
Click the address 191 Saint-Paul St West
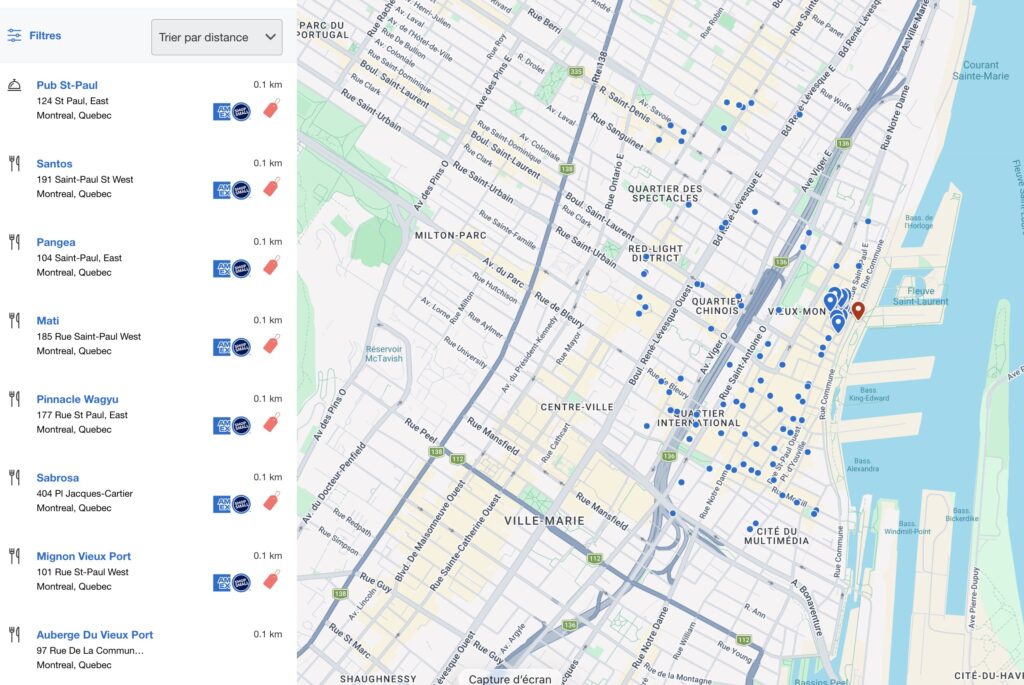click(x=85, y=179)
